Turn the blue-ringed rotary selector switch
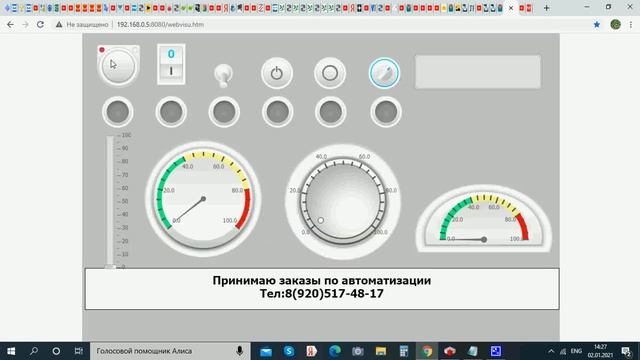 coord(384,73)
